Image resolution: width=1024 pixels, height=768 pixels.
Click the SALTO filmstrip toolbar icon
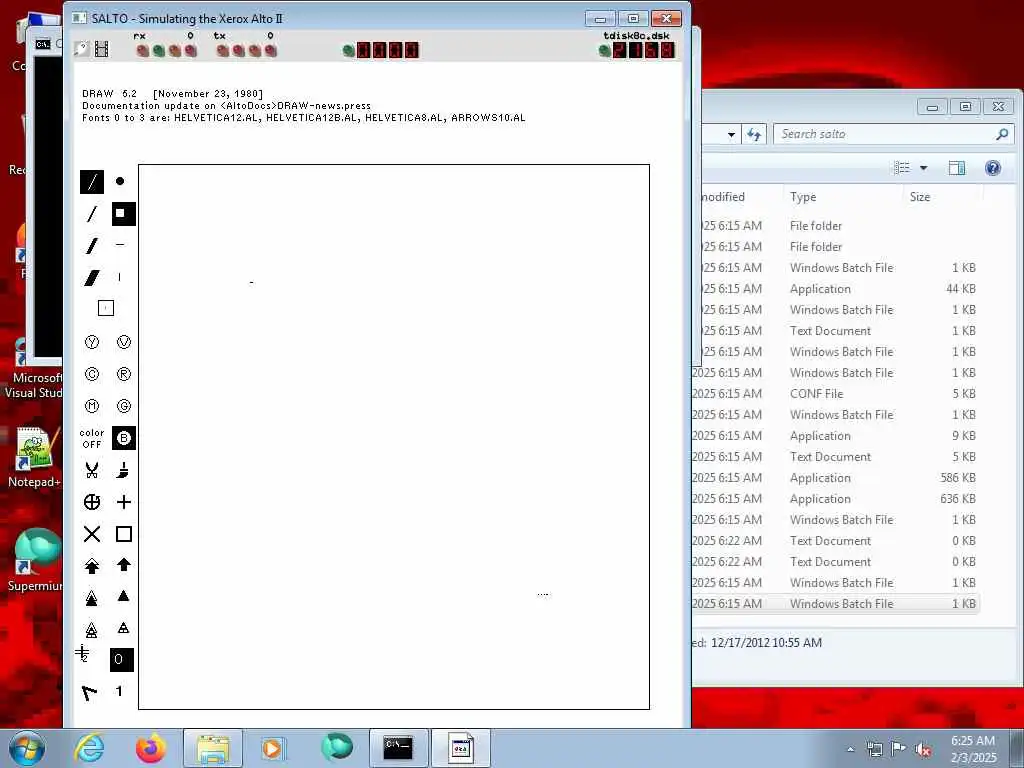tap(101, 48)
